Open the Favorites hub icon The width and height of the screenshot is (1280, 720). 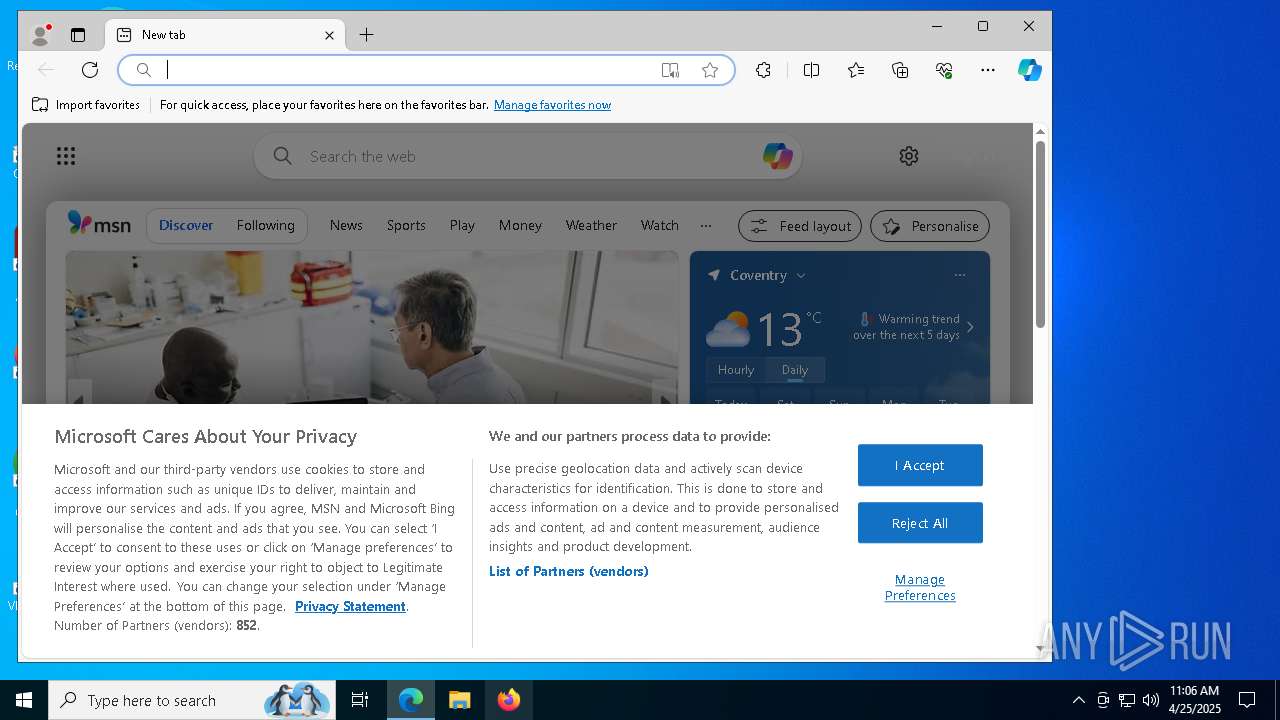coord(856,70)
